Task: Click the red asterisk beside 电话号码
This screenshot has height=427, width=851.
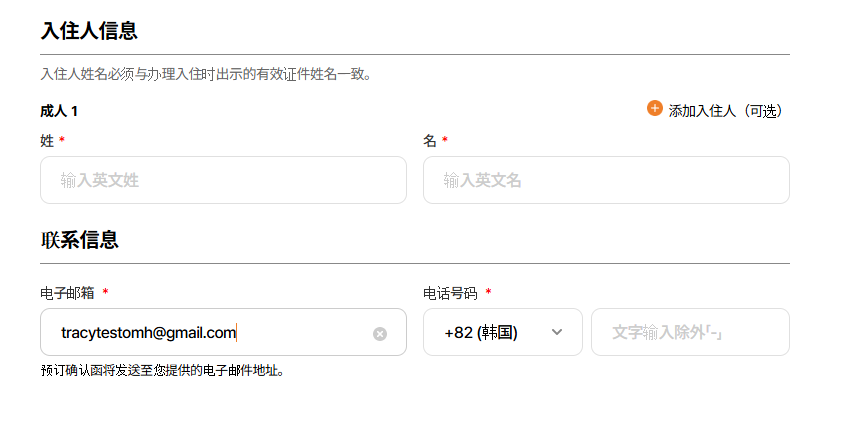Action: [x=488, y=292]
